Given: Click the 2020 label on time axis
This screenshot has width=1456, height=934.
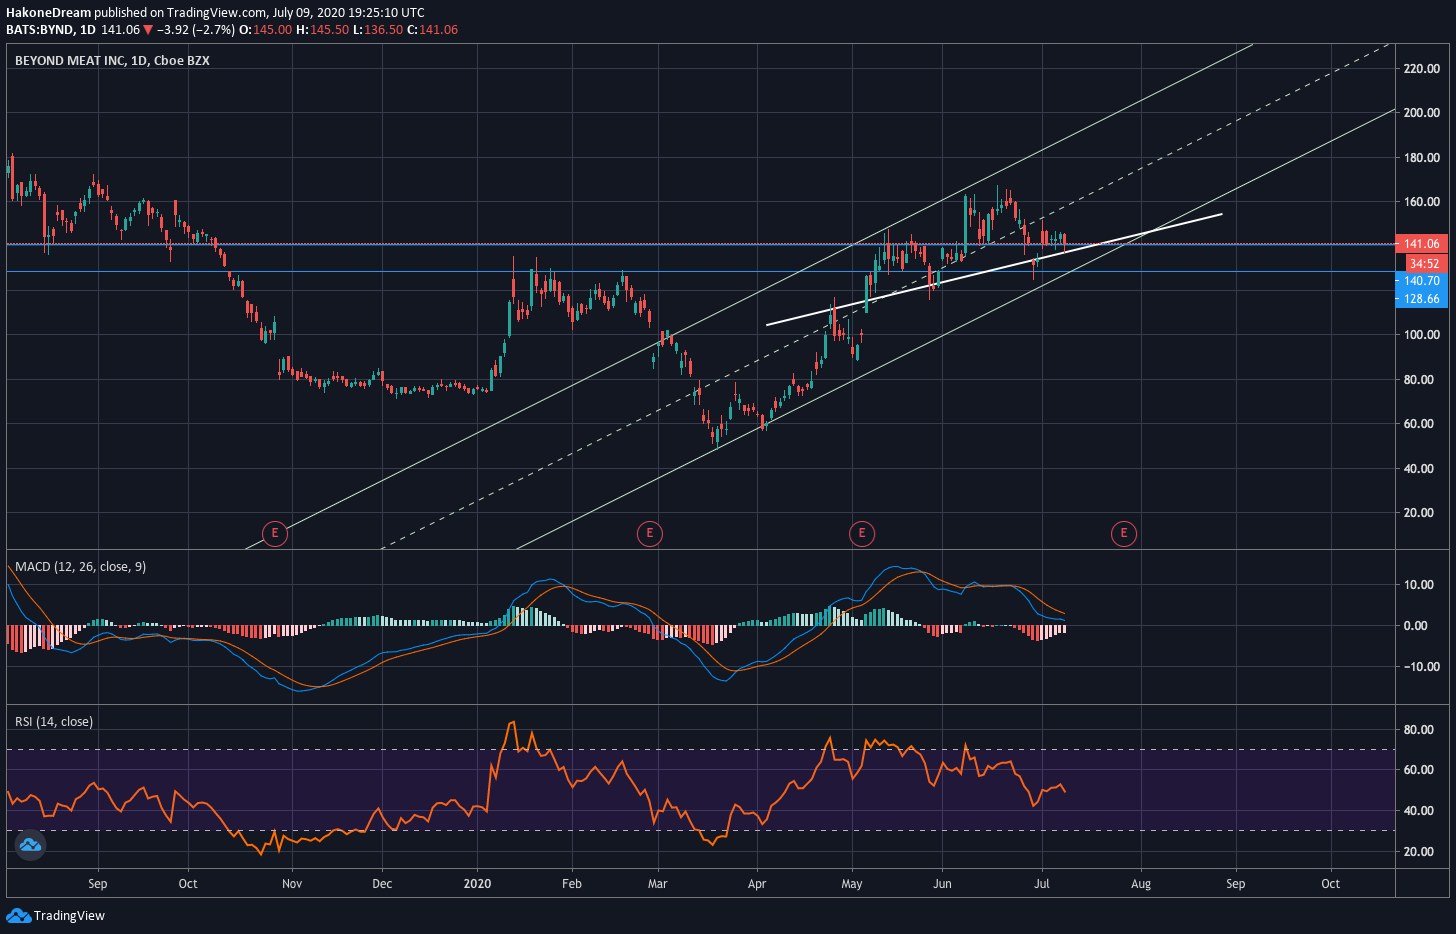Looking at the screenshot, I should click(478, 884).
